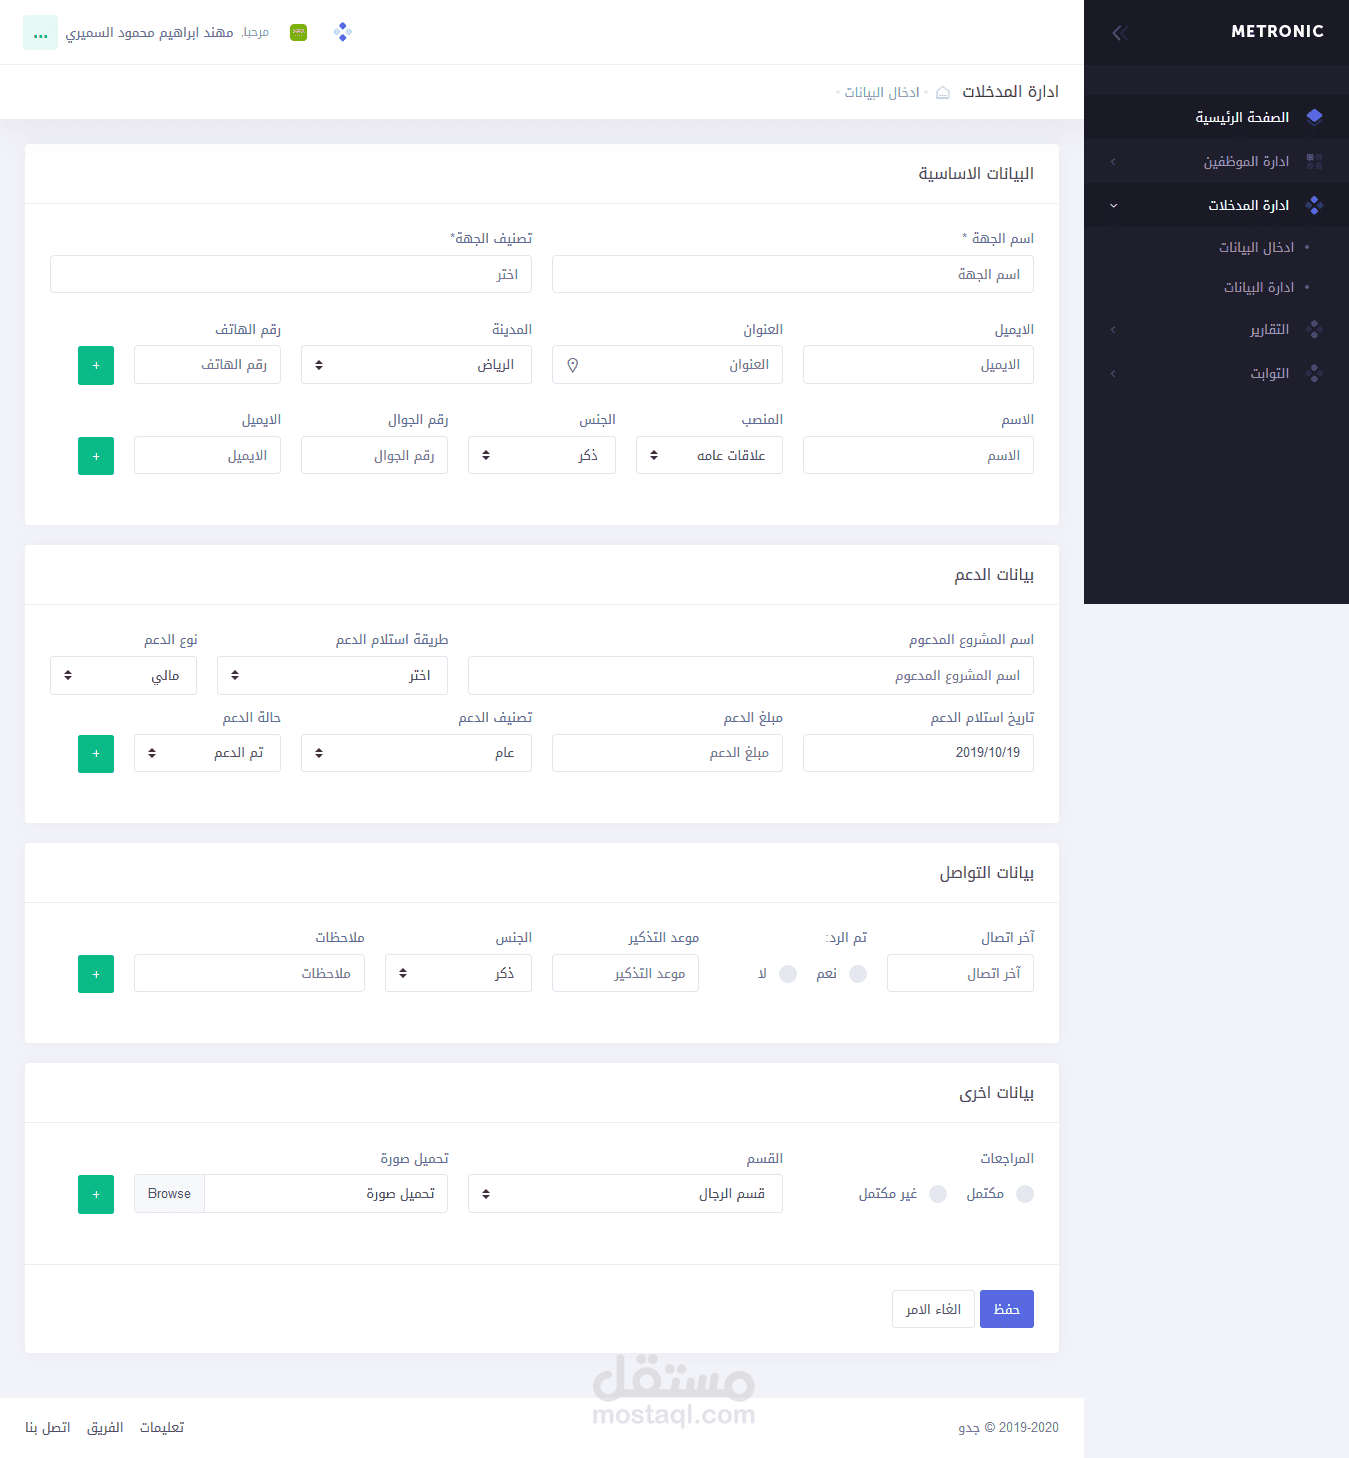1349x1458 pixels.
Task: Open تصنيف الدعم dropdown showing عام
Action: [x=416, y=753]
